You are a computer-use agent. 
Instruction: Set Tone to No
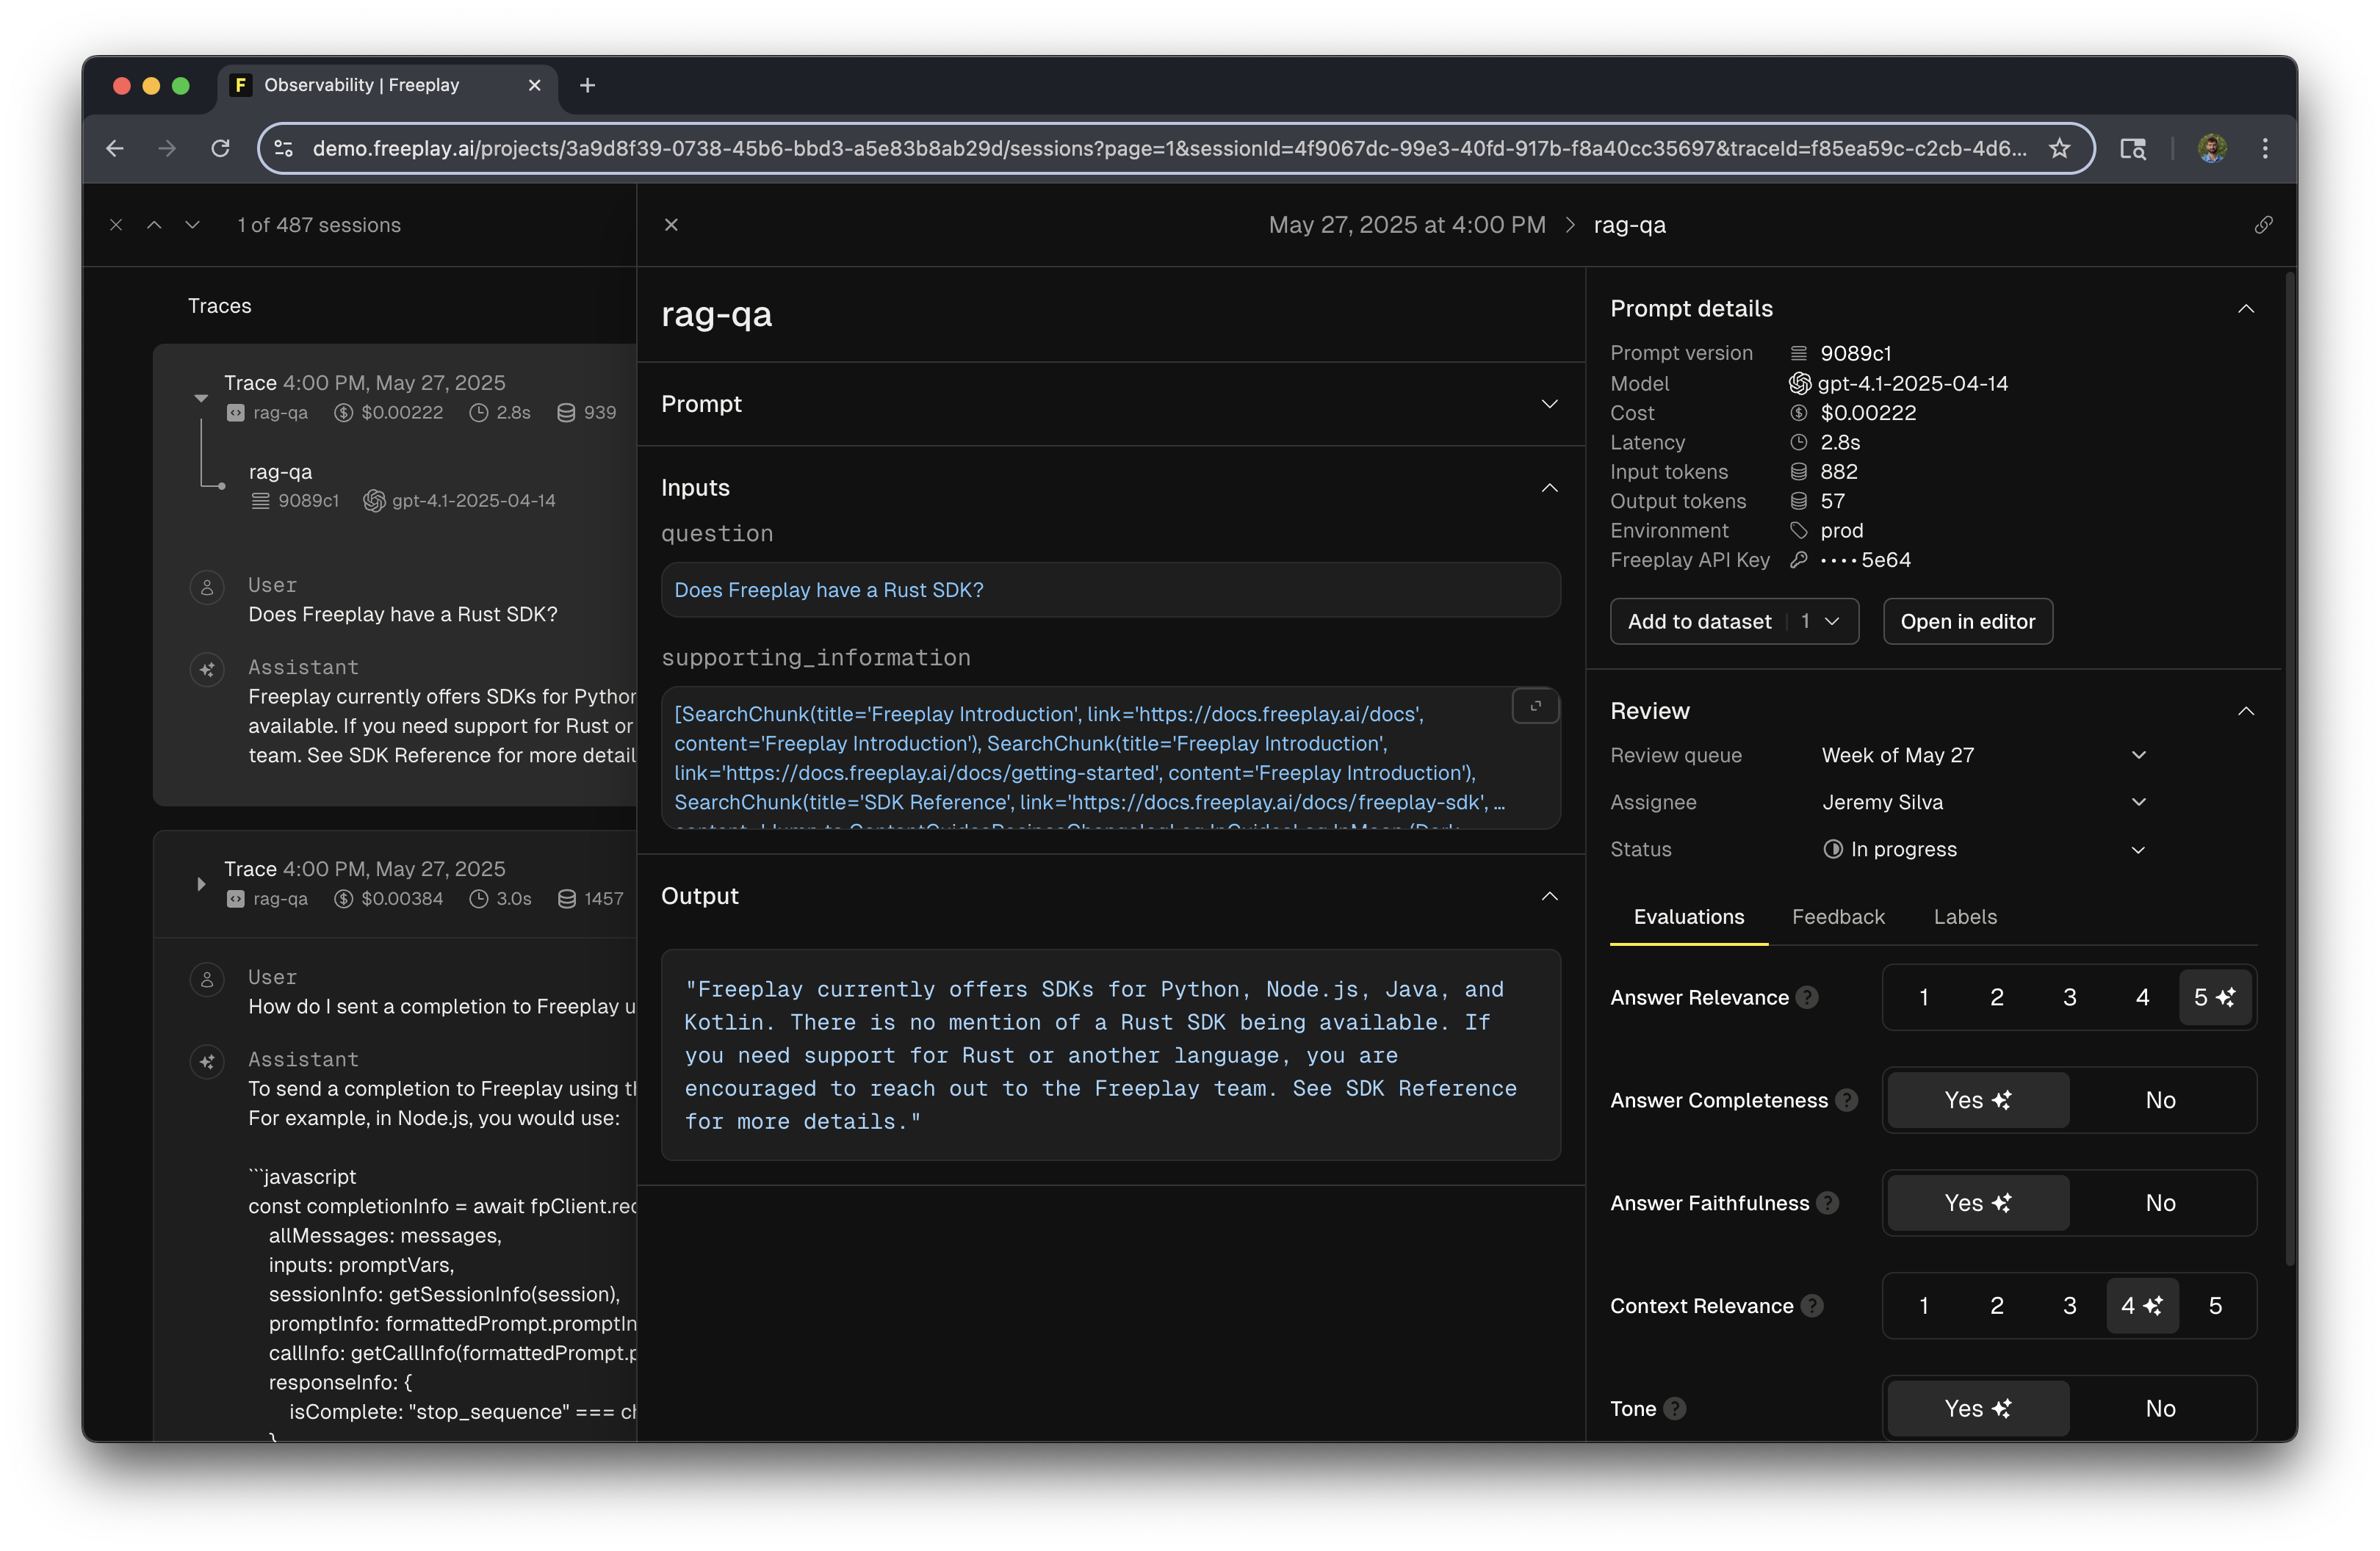(2160, 1409)
